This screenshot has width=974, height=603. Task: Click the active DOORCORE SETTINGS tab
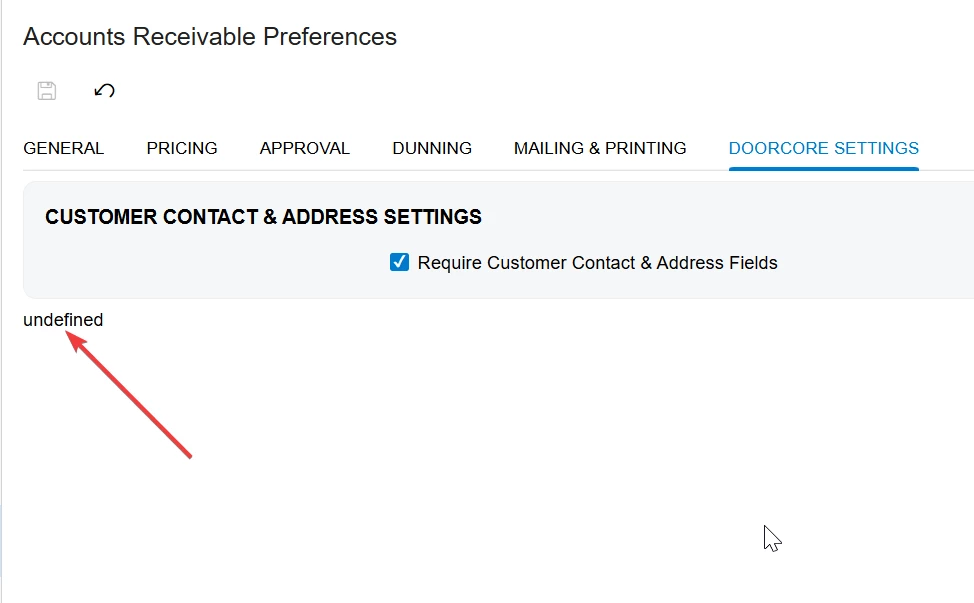click(x=824, y=148)
